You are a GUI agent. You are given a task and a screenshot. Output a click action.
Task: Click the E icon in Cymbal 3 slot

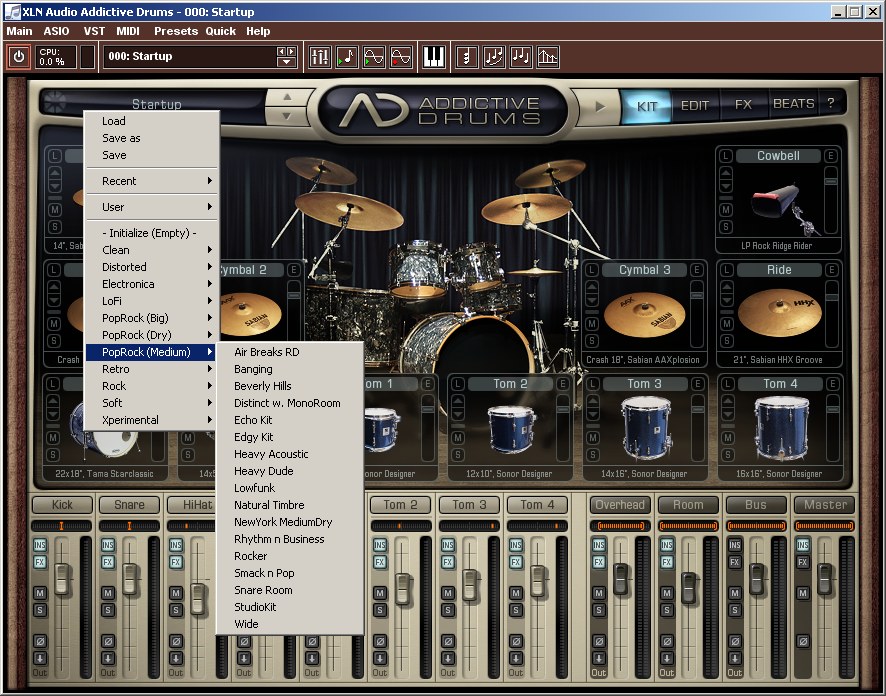tap(697, 270)
